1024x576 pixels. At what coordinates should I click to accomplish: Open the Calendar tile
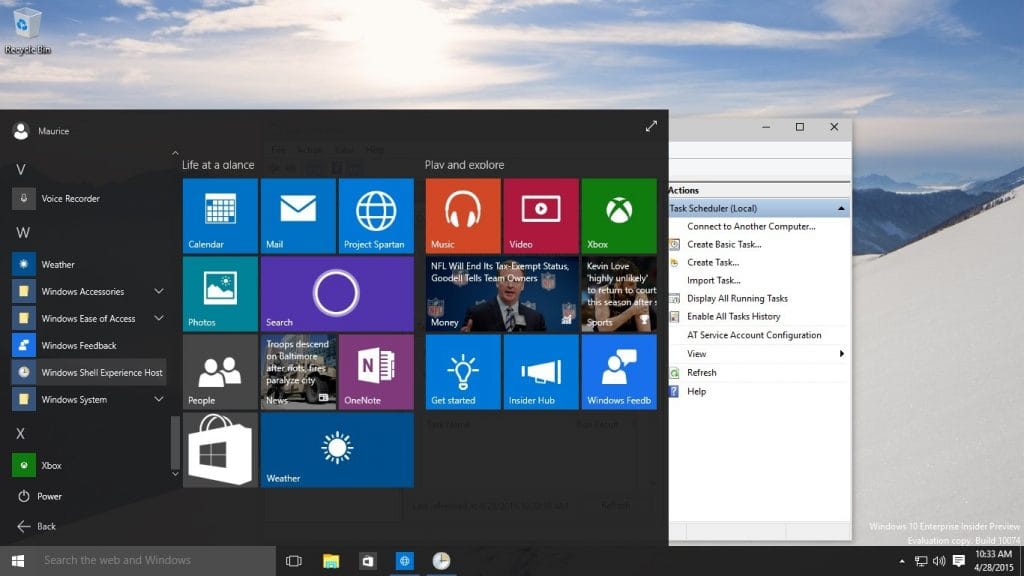click(x=219, y=216)
